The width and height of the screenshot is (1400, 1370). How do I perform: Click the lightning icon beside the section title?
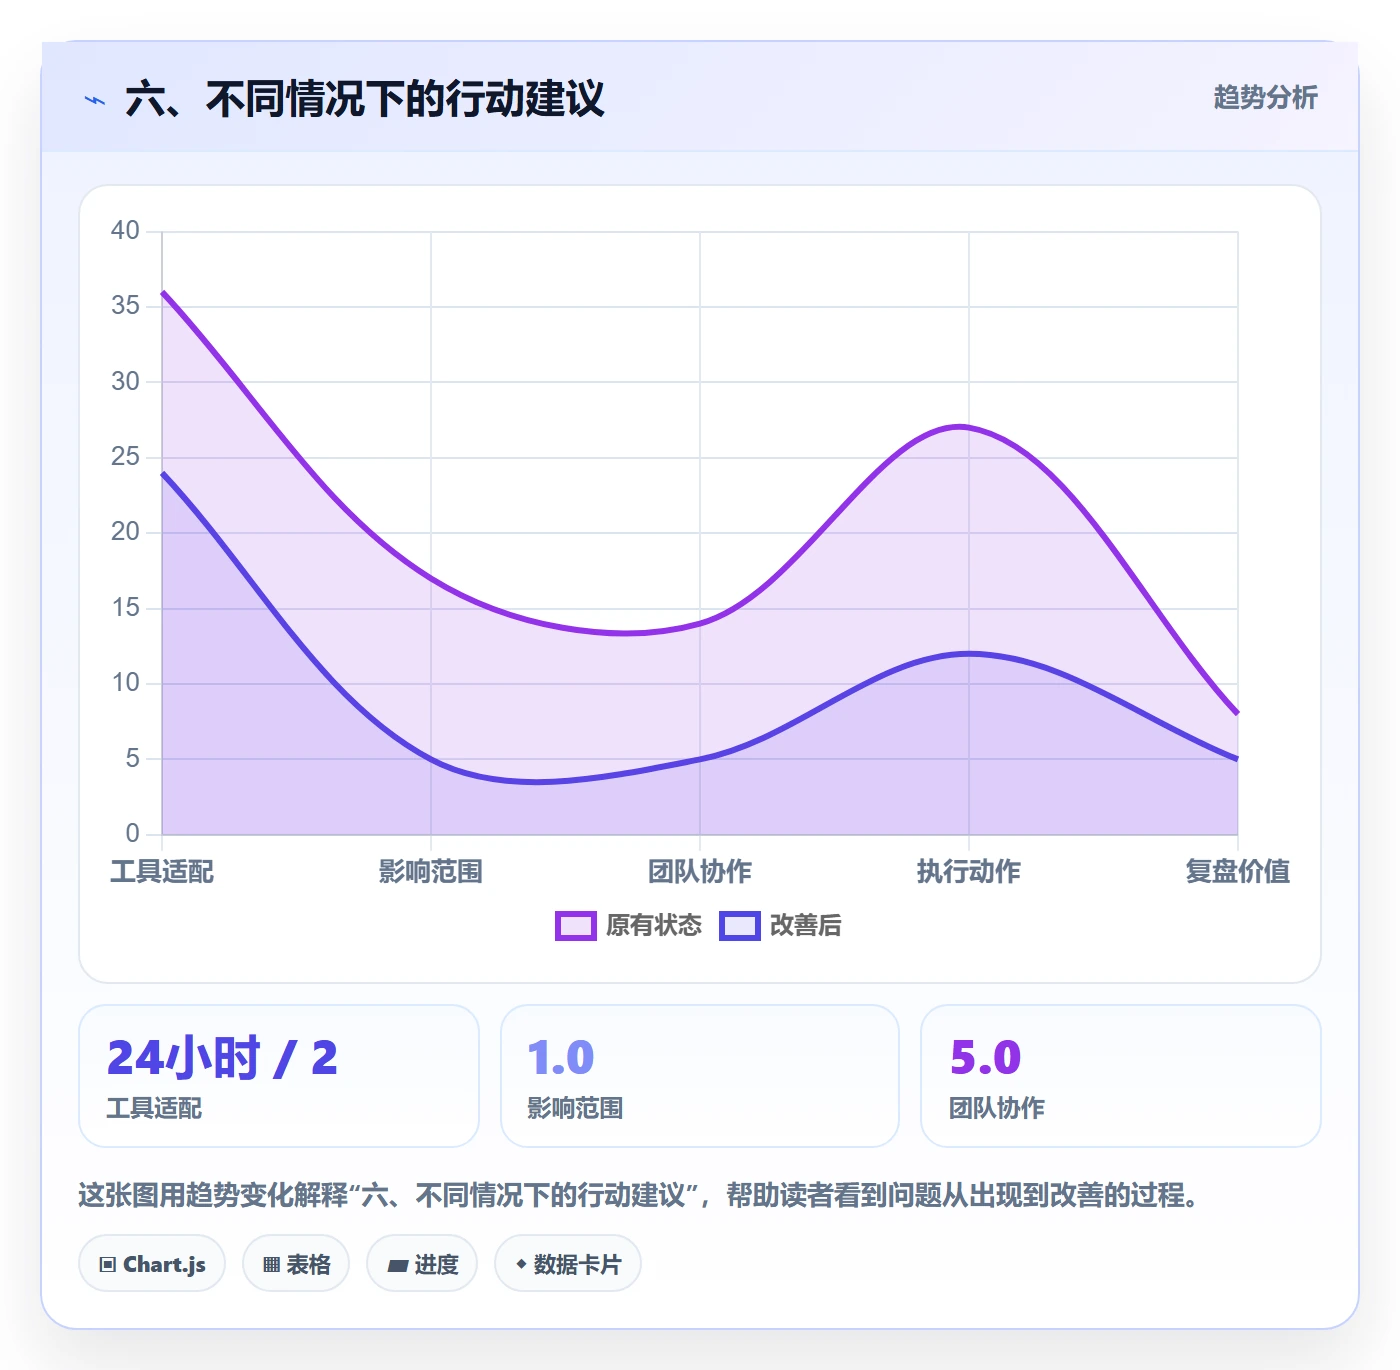(x=95, y=100)
